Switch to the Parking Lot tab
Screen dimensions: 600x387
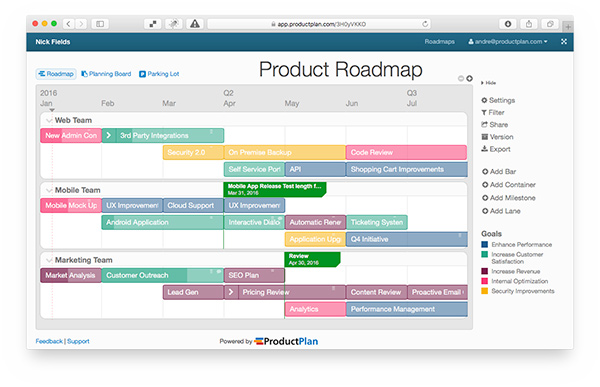159,74
